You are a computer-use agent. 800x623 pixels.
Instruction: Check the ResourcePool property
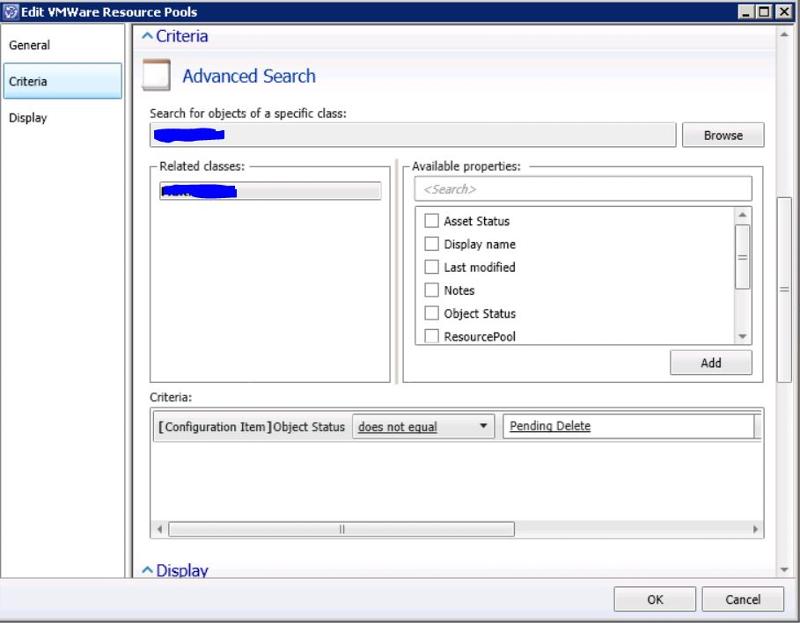[x=432, y=336]
